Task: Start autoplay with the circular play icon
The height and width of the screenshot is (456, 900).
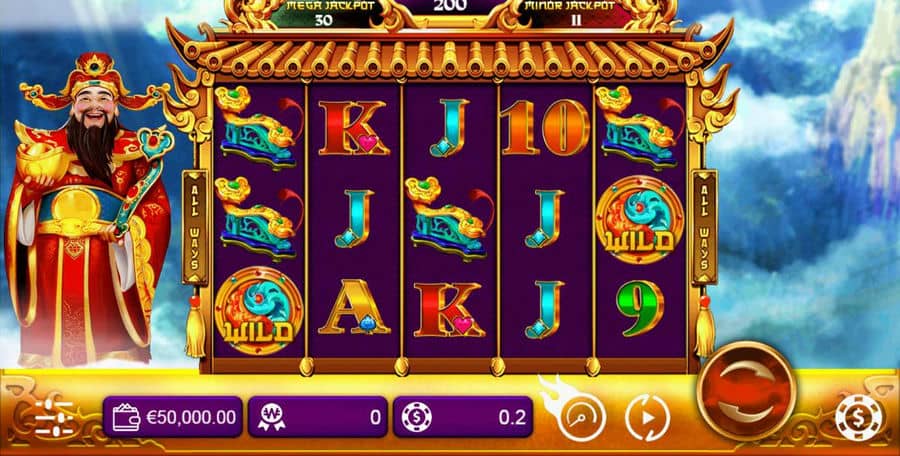Action: [647, 418]
